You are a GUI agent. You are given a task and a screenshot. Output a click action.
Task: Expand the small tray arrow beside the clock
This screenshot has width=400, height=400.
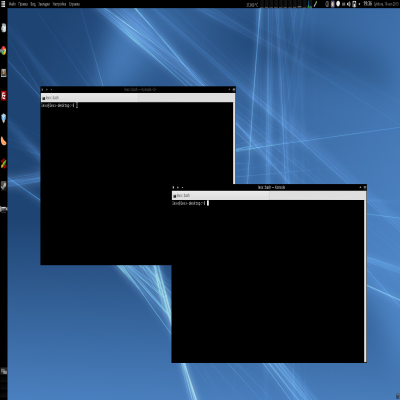[359, 4]
